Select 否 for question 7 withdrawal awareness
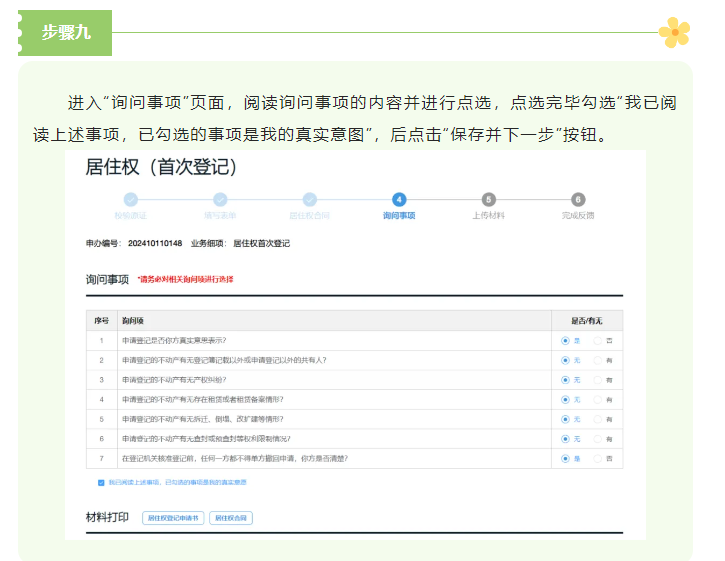 pos(598,458)
